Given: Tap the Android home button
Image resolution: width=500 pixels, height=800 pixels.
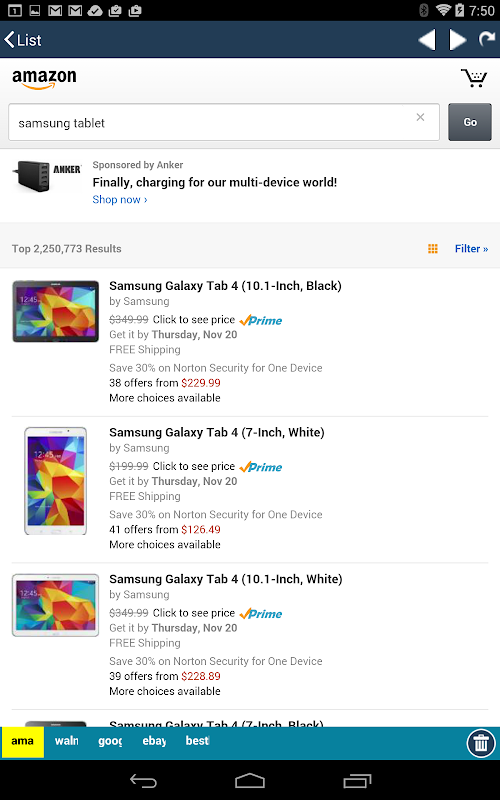Looking at the screenshot, I should tap(249, 780).
